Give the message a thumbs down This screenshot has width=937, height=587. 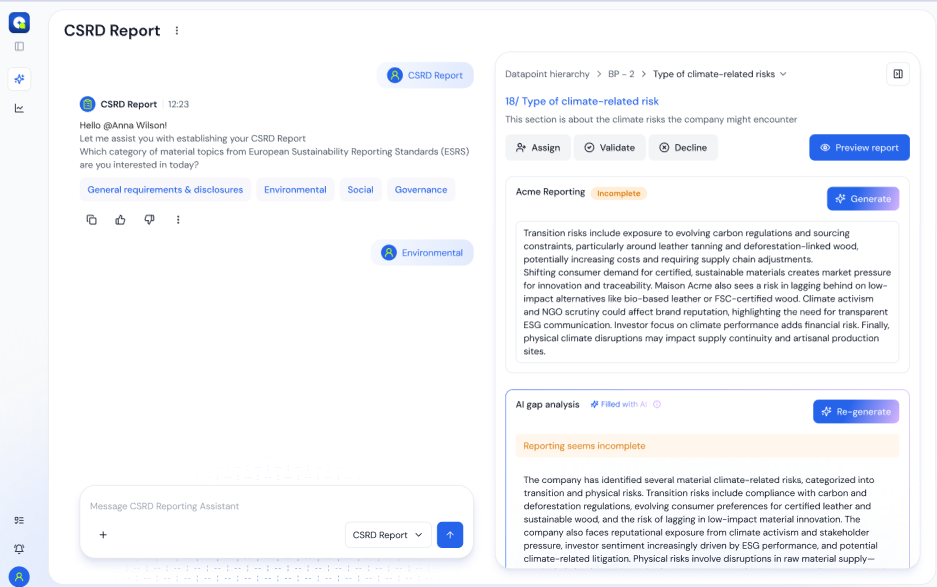(x=149, y=220)
